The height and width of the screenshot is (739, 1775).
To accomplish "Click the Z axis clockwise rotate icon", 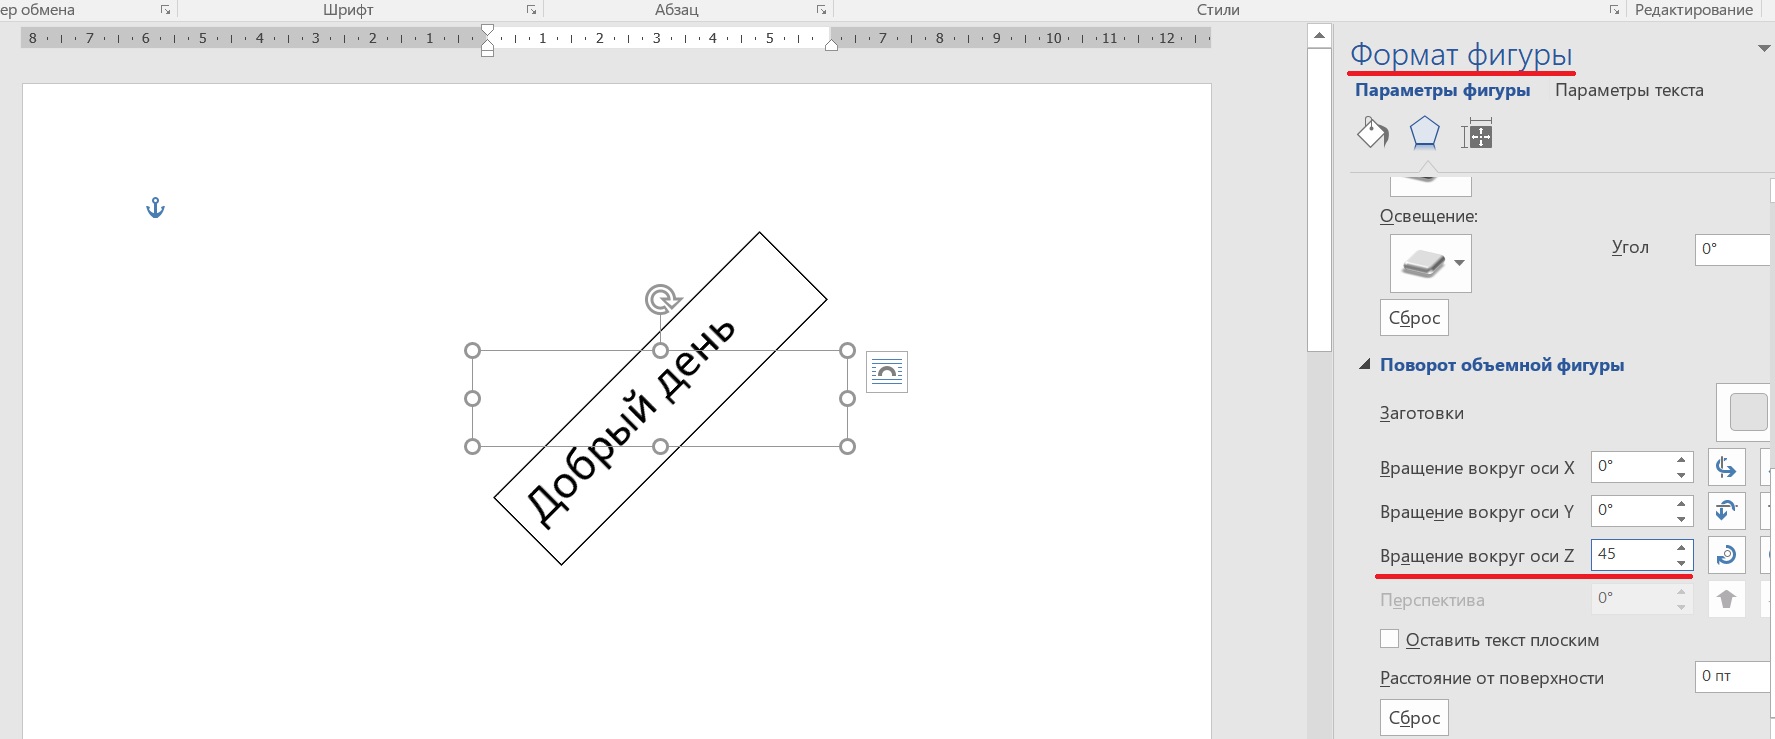I will pos(1726,555).
